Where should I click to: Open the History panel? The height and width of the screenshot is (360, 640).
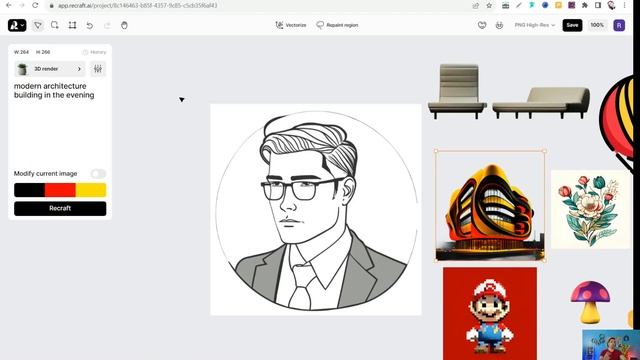(x=94, y=52)
